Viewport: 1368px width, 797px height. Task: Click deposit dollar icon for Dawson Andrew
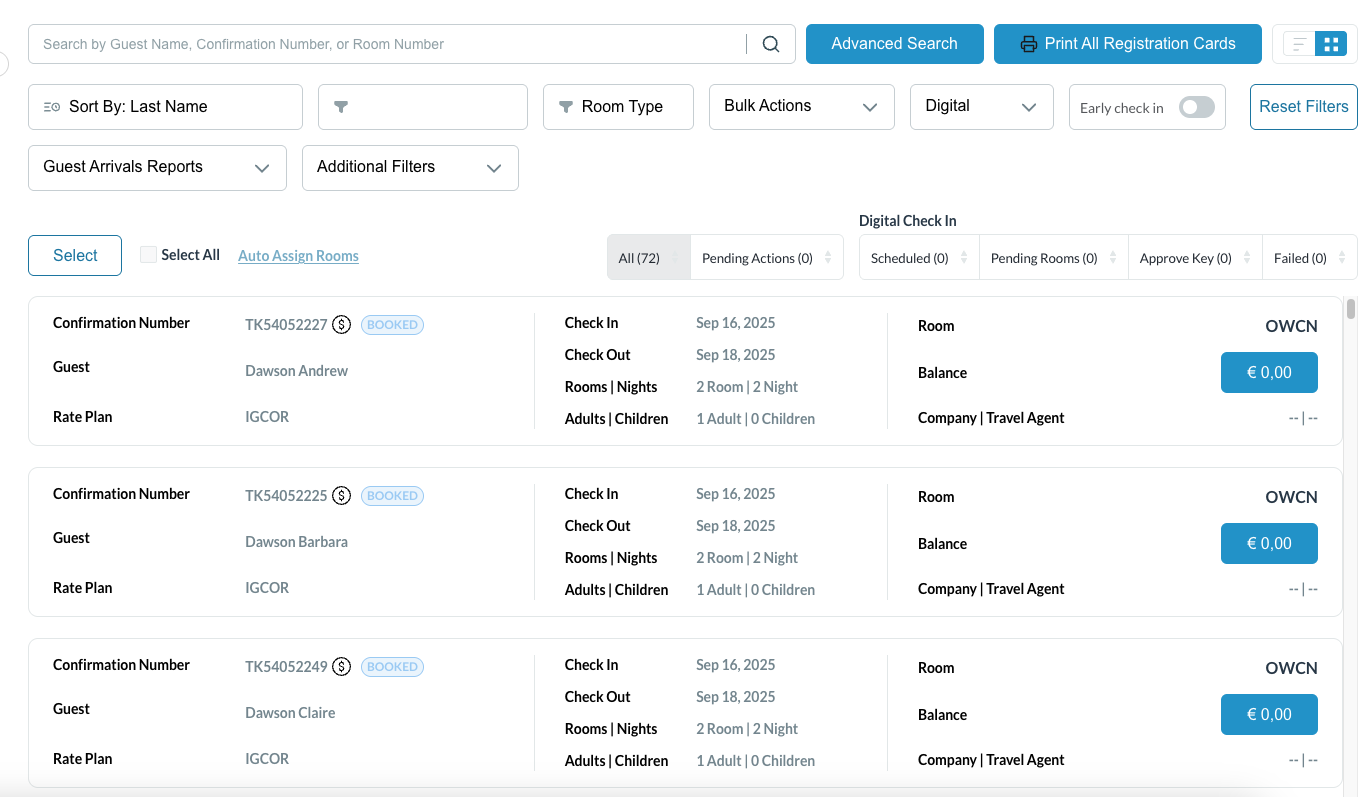click(342, 324)
